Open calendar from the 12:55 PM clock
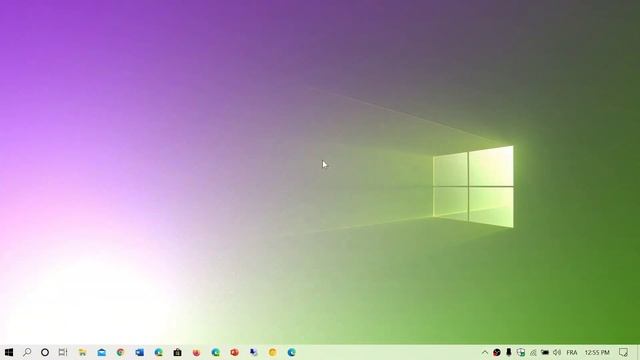The height and width of the screenshot is (360, 640). point(597,352)
